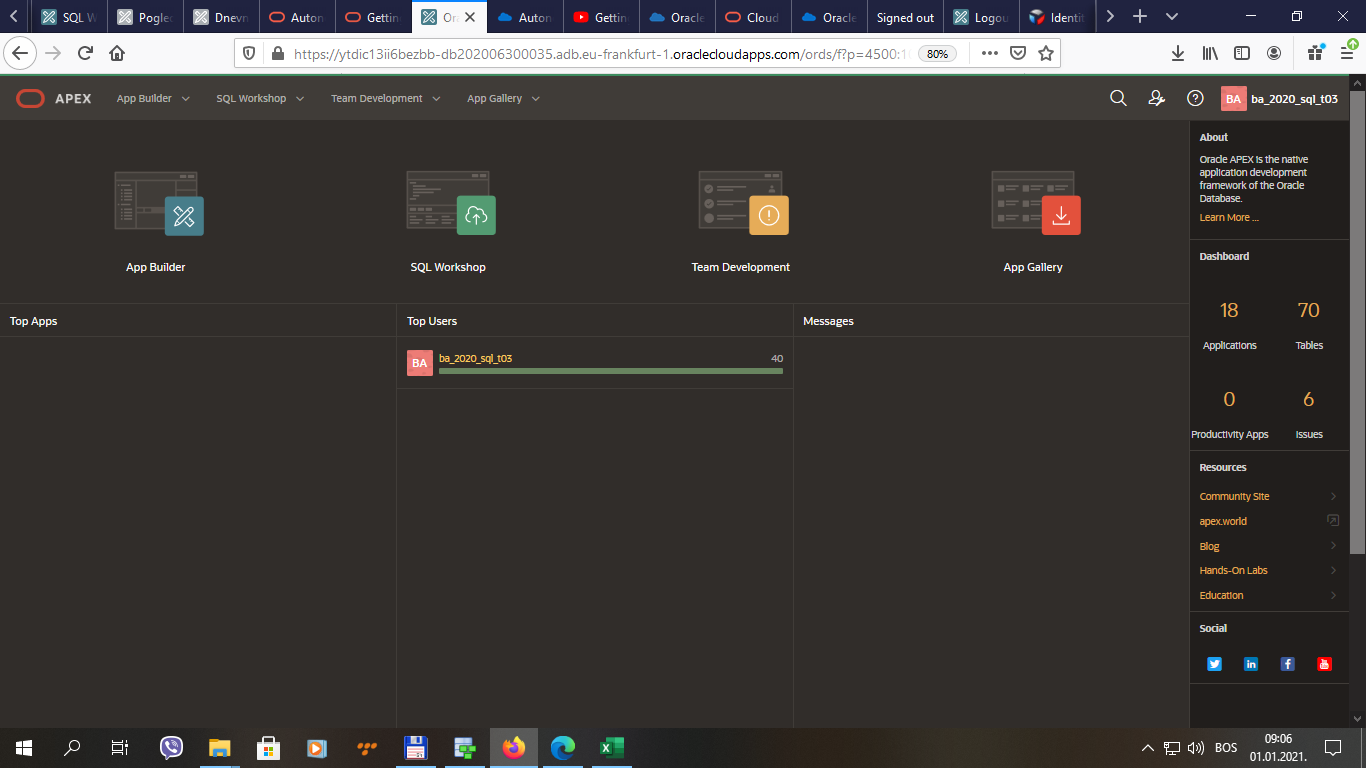
Task: Open the Education resource link
Action: [1222, 595]
